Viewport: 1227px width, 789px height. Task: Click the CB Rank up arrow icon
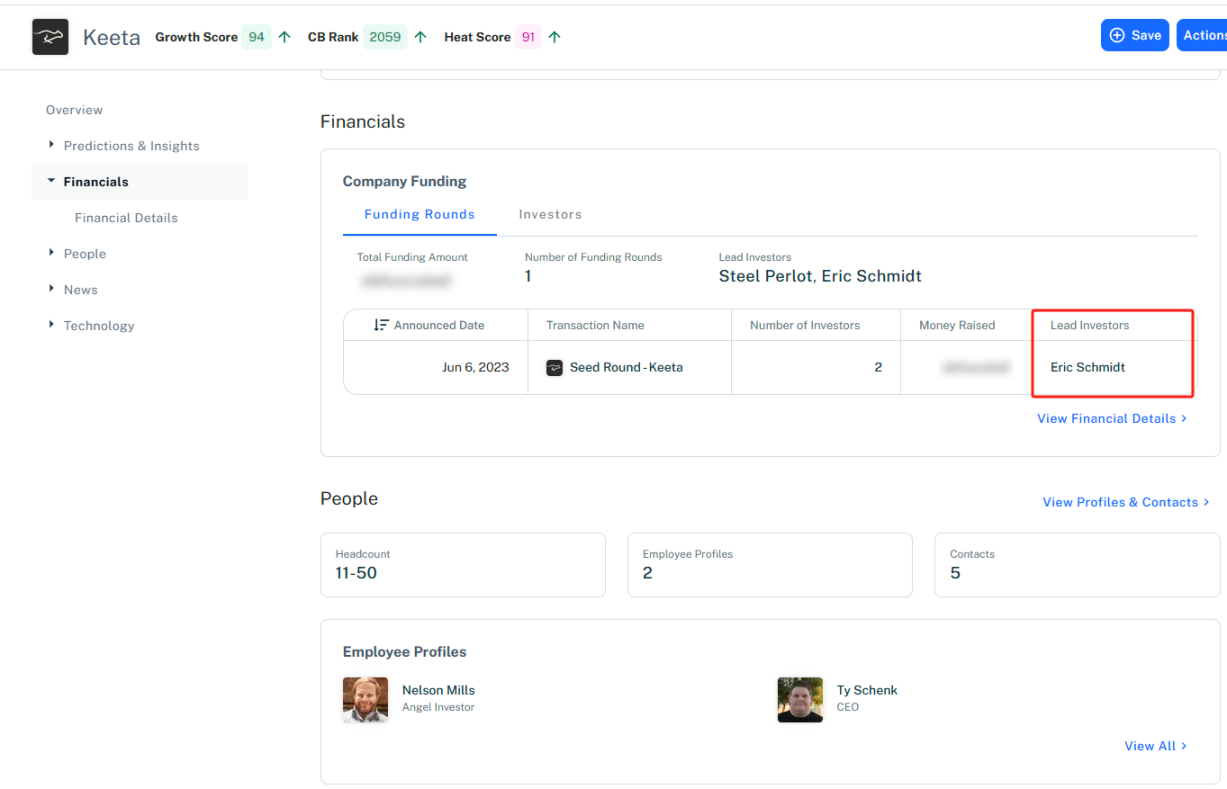coord(421,37)
